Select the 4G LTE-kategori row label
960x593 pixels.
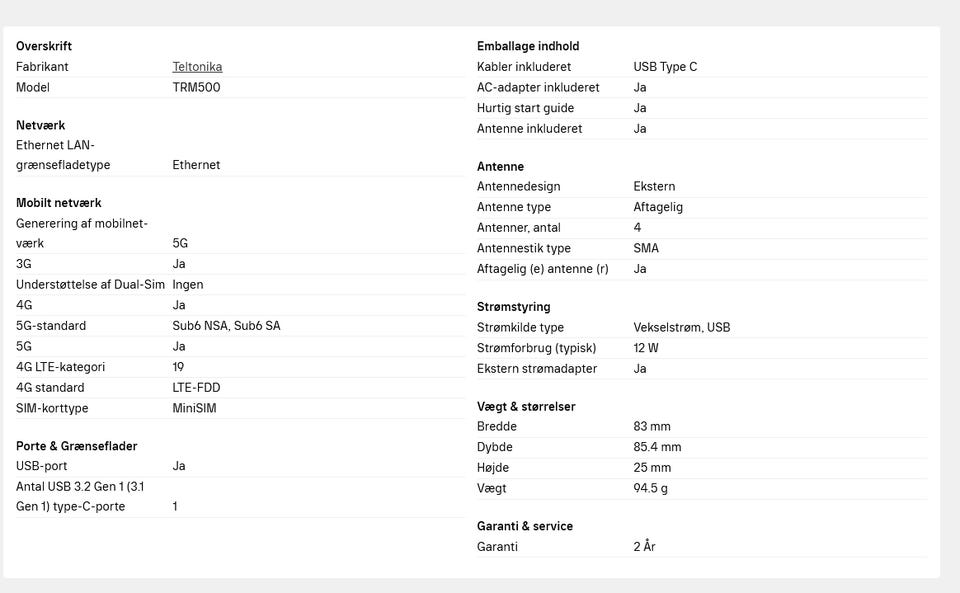coord(60,367)
